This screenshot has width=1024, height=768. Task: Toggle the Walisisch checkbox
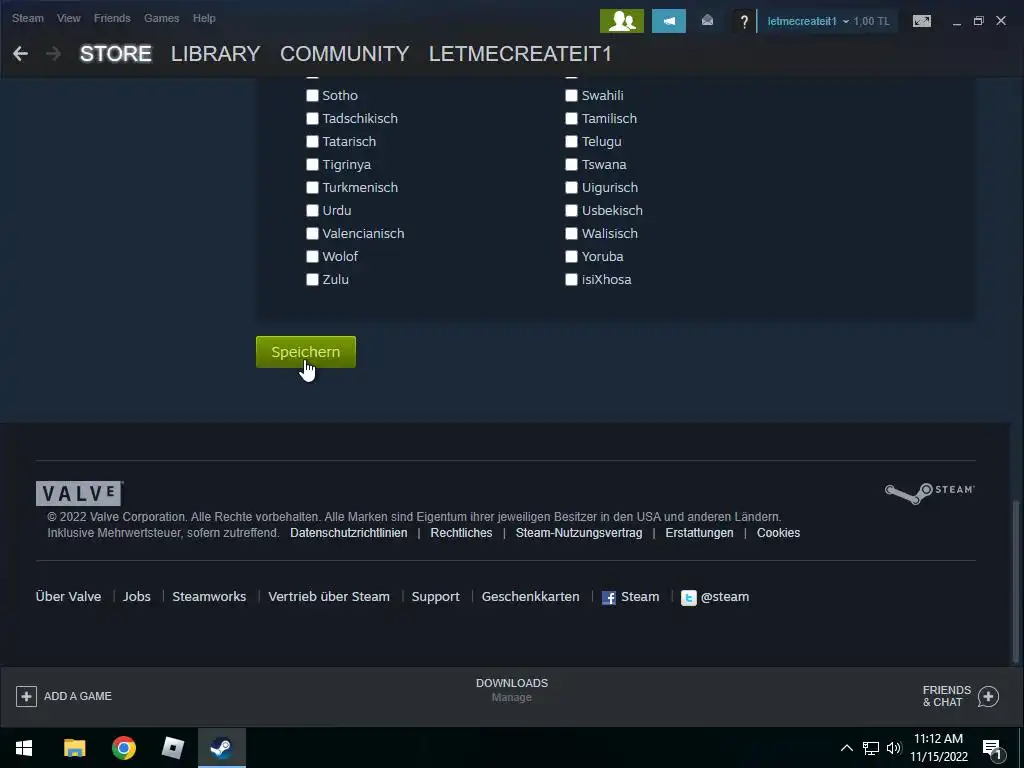(571, 234)
